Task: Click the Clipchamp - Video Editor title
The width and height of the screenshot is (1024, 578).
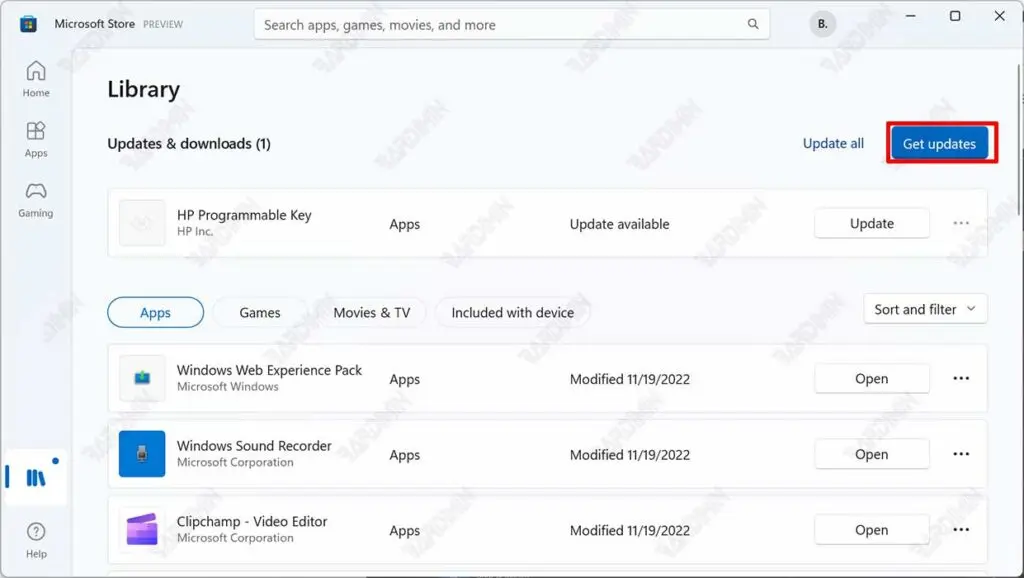Action: tap(252, 521)
